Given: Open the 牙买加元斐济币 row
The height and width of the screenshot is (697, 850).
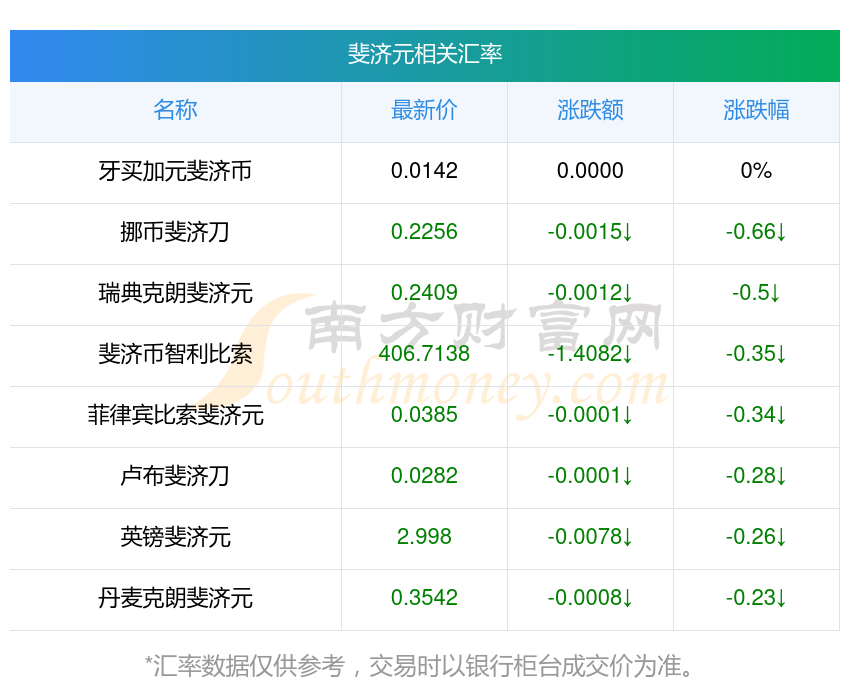Looking at the screenshot, I should pyautogui.click(x=175, y=171).
